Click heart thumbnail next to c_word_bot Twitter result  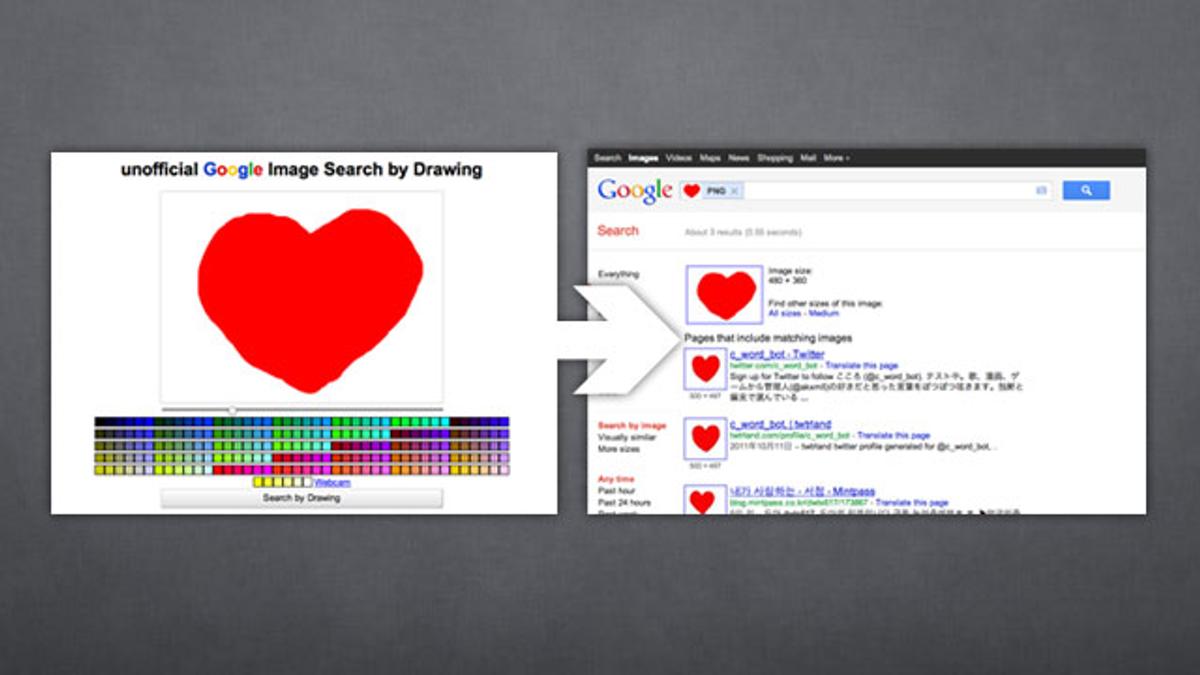tap(706, 369)
